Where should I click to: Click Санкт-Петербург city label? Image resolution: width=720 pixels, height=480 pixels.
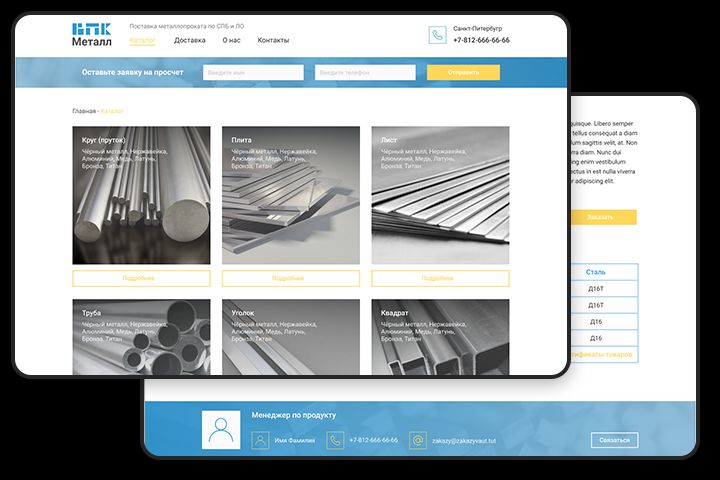point(478,28)
